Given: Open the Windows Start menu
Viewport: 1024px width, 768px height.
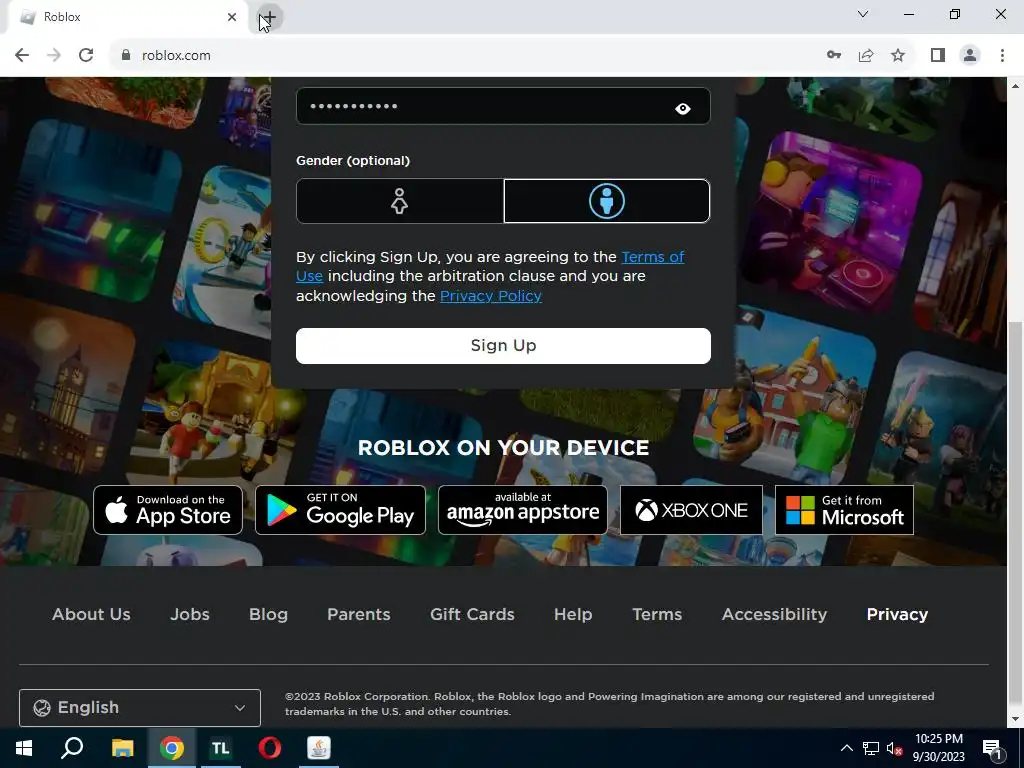Looking at the screenshot, I should pyautogui.click(x=24, y=748).
